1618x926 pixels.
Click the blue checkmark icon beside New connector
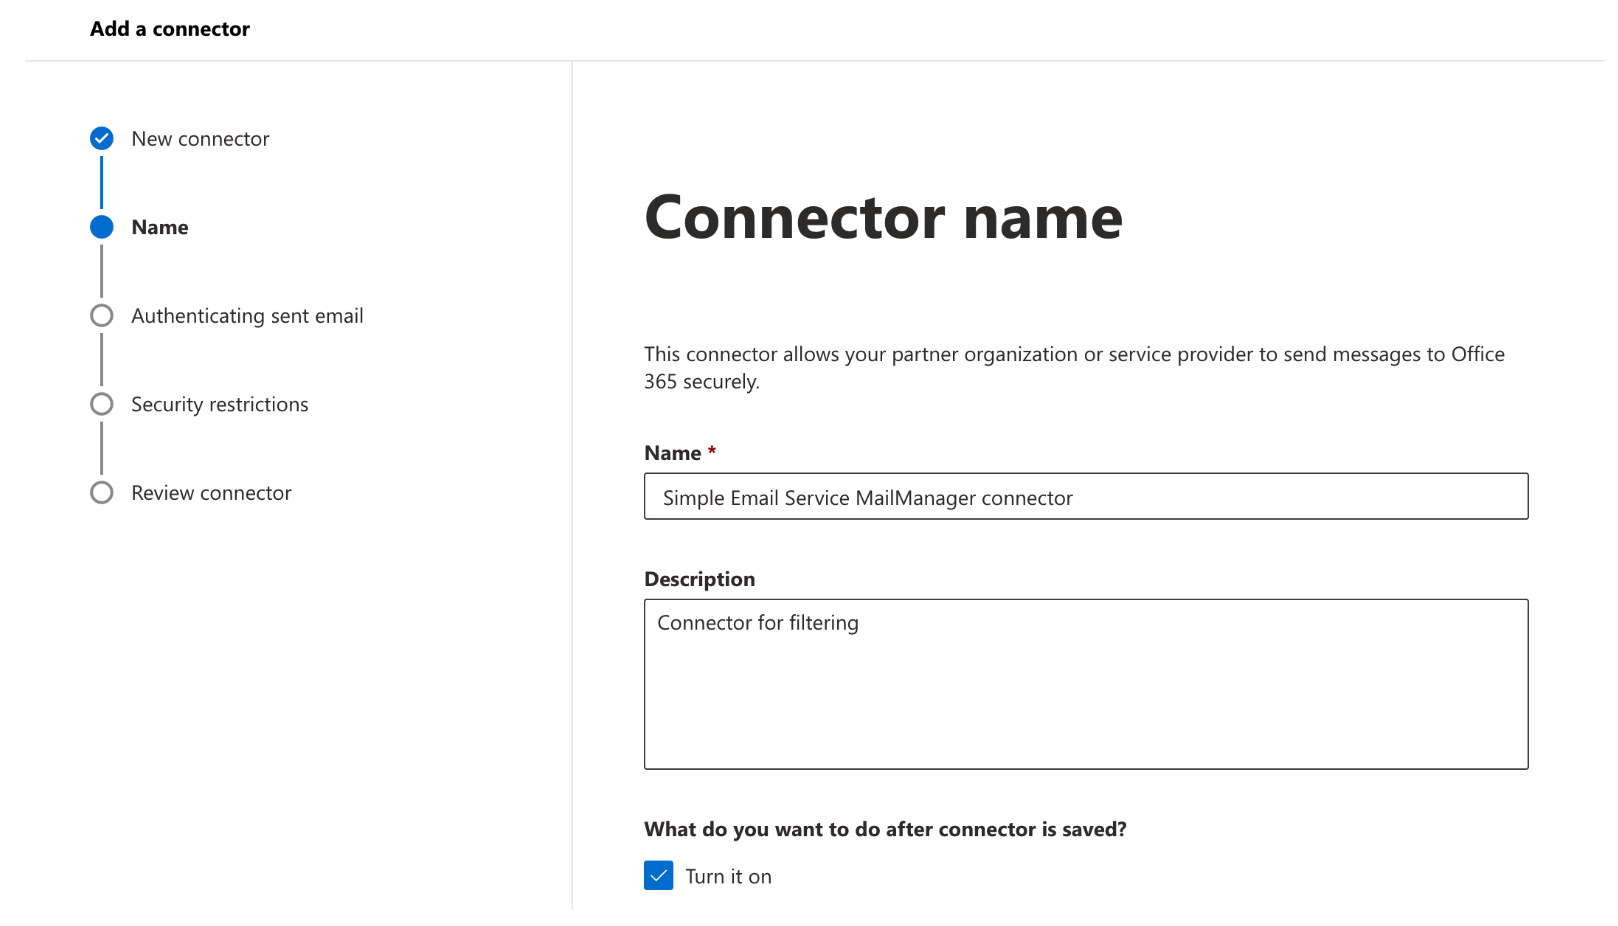[x=101, y=138]
